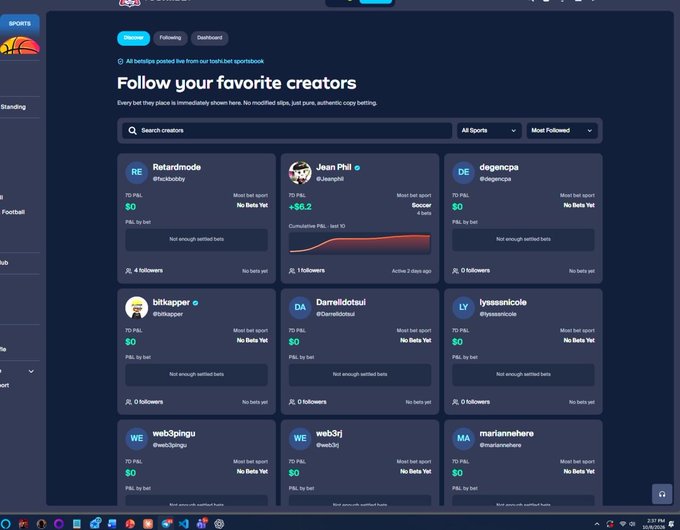680x530 pixels.
Task: Open Retardmode's creator profile name
Action: pos(177,167)
